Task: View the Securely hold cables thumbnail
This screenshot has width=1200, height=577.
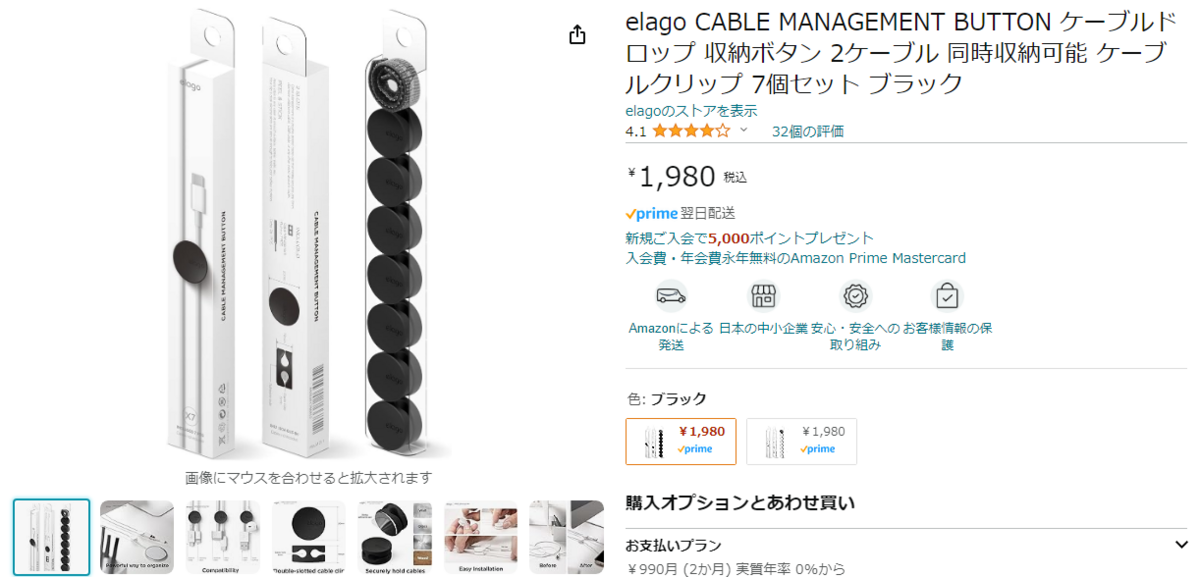Action: pos(395,537)
